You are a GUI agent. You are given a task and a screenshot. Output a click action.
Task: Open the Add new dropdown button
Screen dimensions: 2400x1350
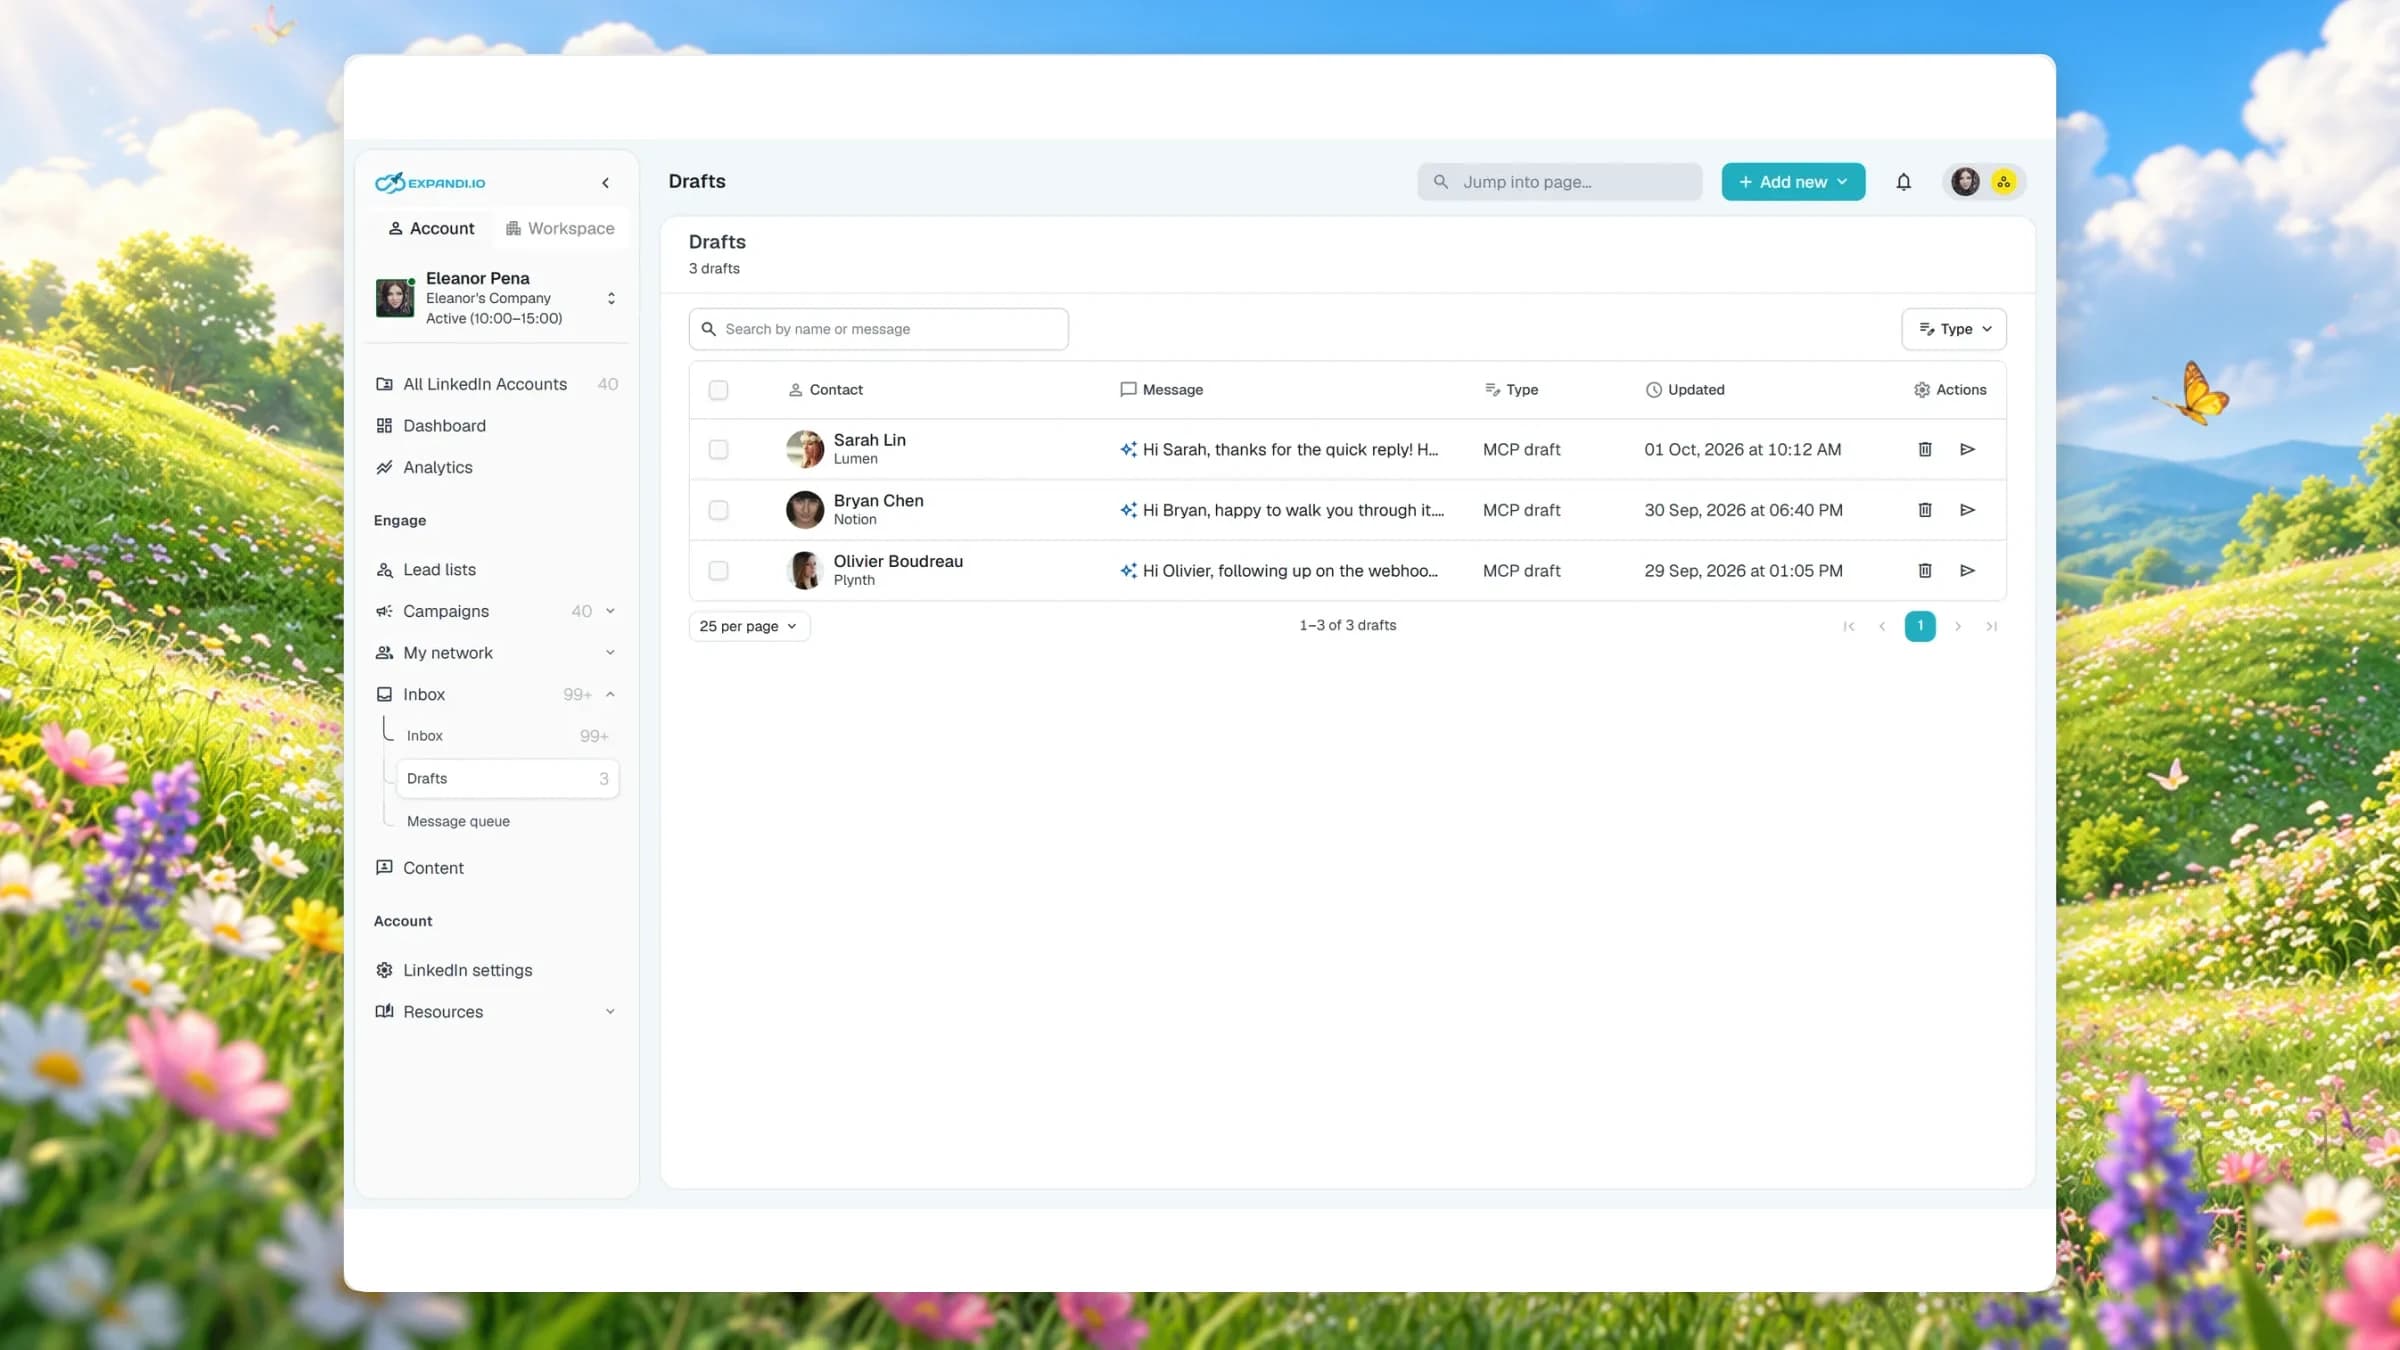coord(1793,182)
